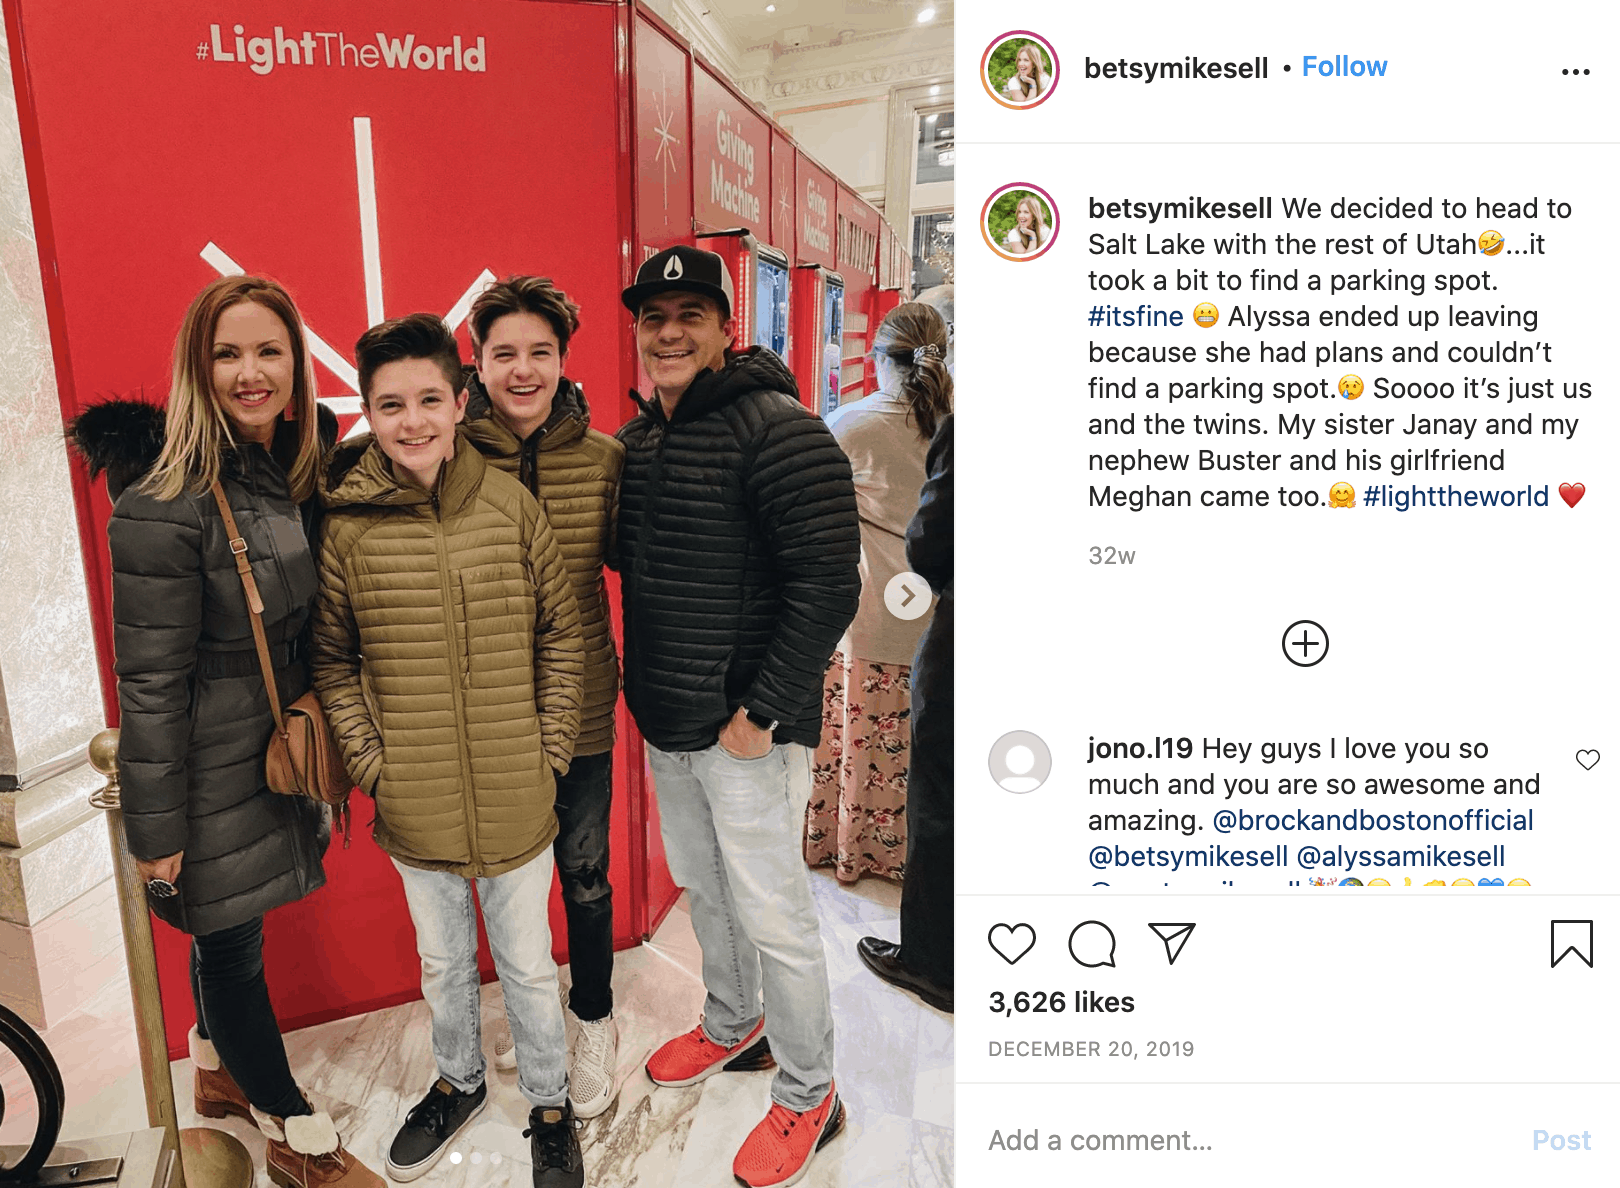Viewport: 1620px width, 1188px height.
Task: Open the comment bubble icon
Action: tap(1091, 944)
